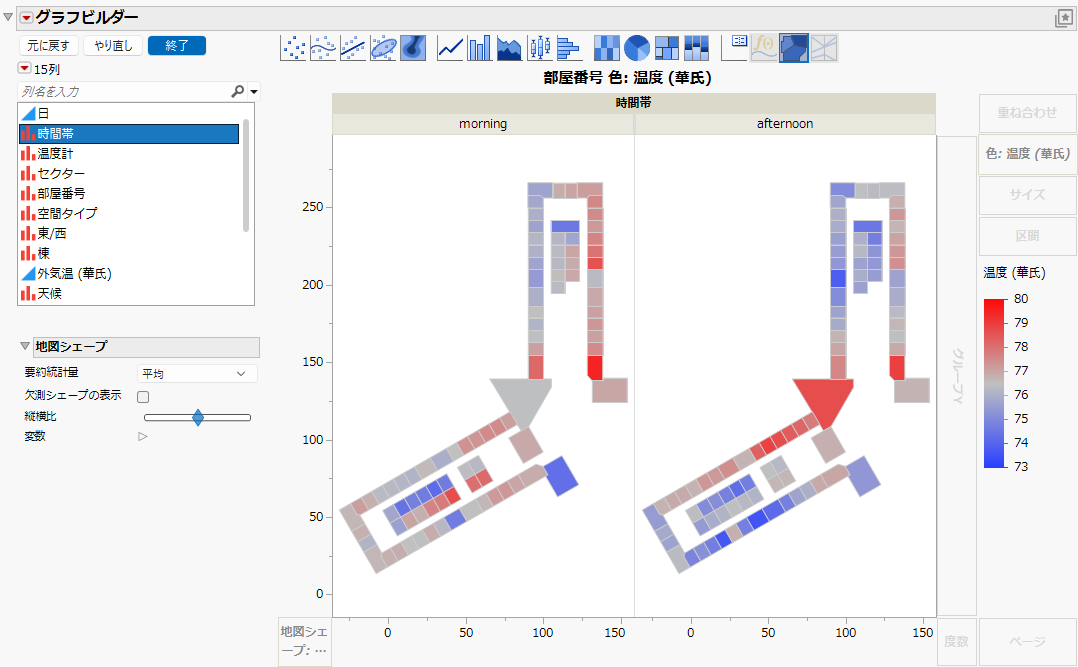The width and height of the screenshot is (1078, 667).
Task: Select the 棟 column
Action: coord(129,253)
